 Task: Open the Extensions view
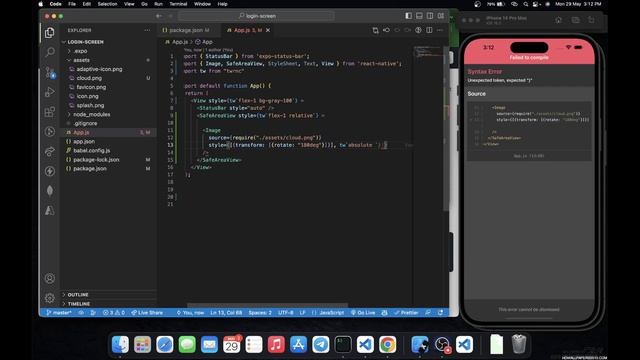click(50, 112)
